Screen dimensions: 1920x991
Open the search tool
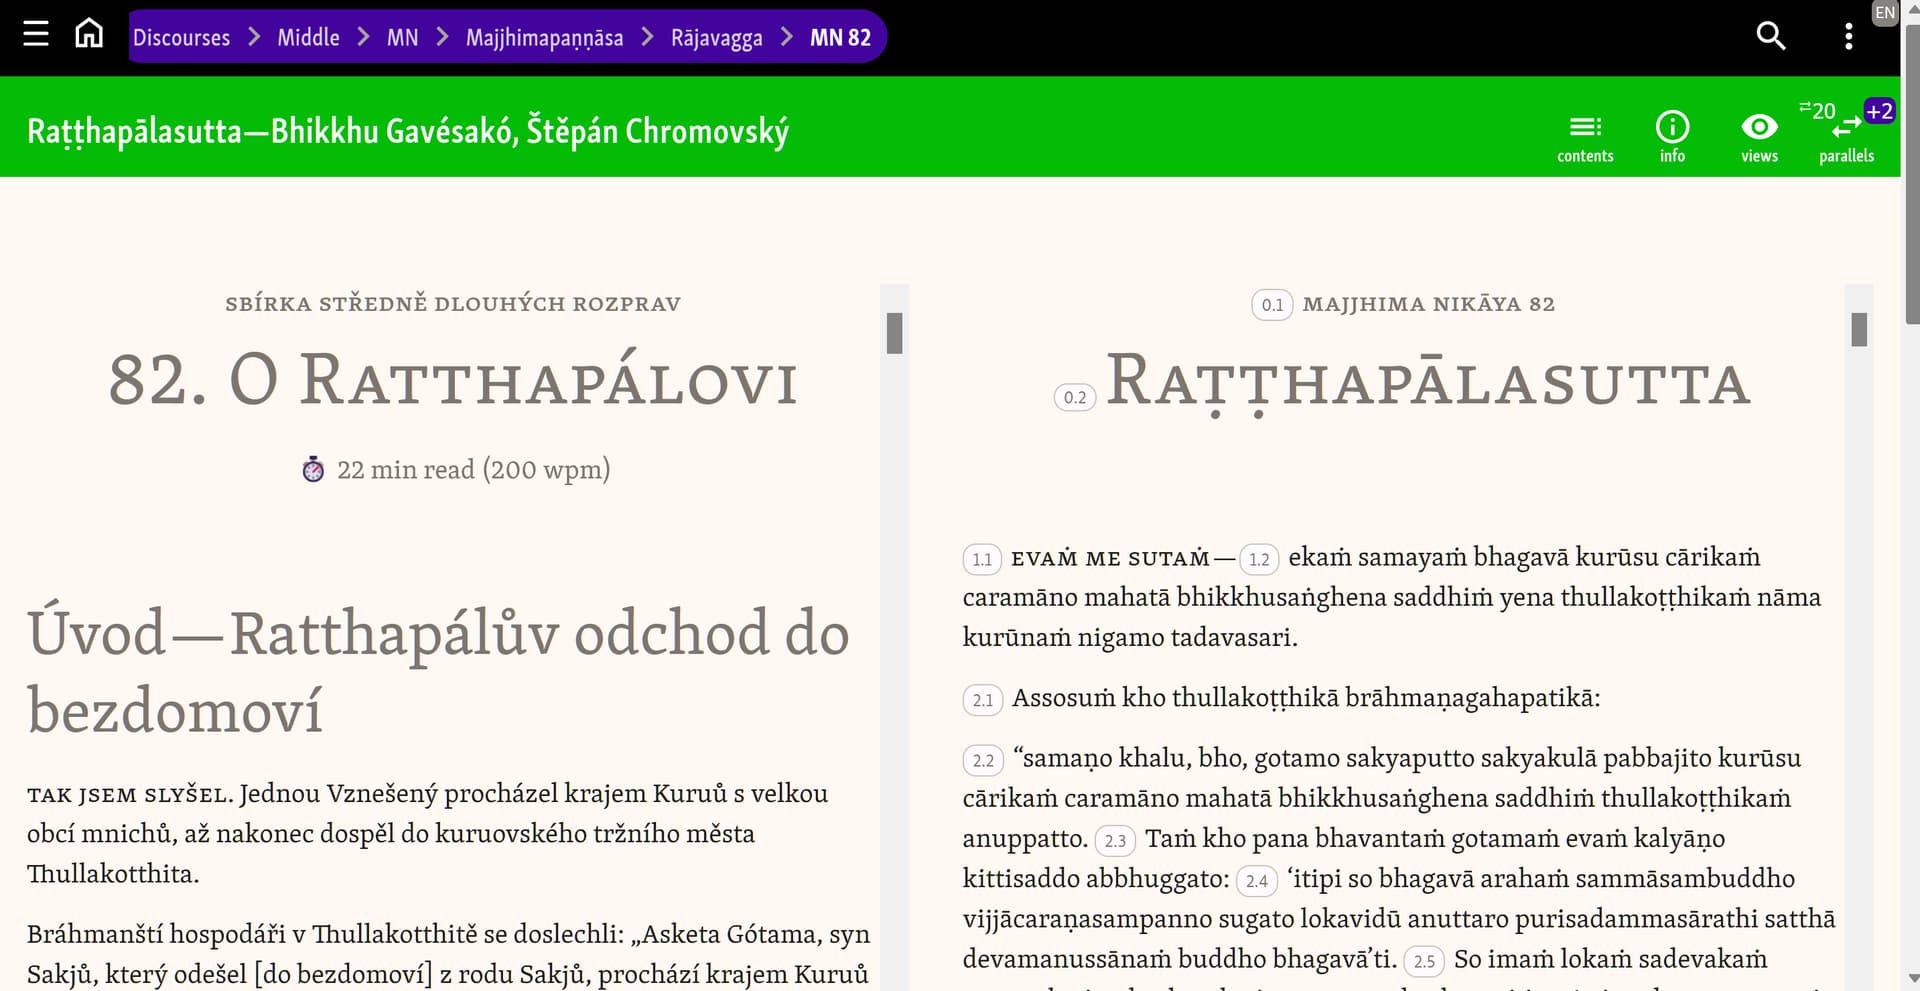coord(1770,36)
